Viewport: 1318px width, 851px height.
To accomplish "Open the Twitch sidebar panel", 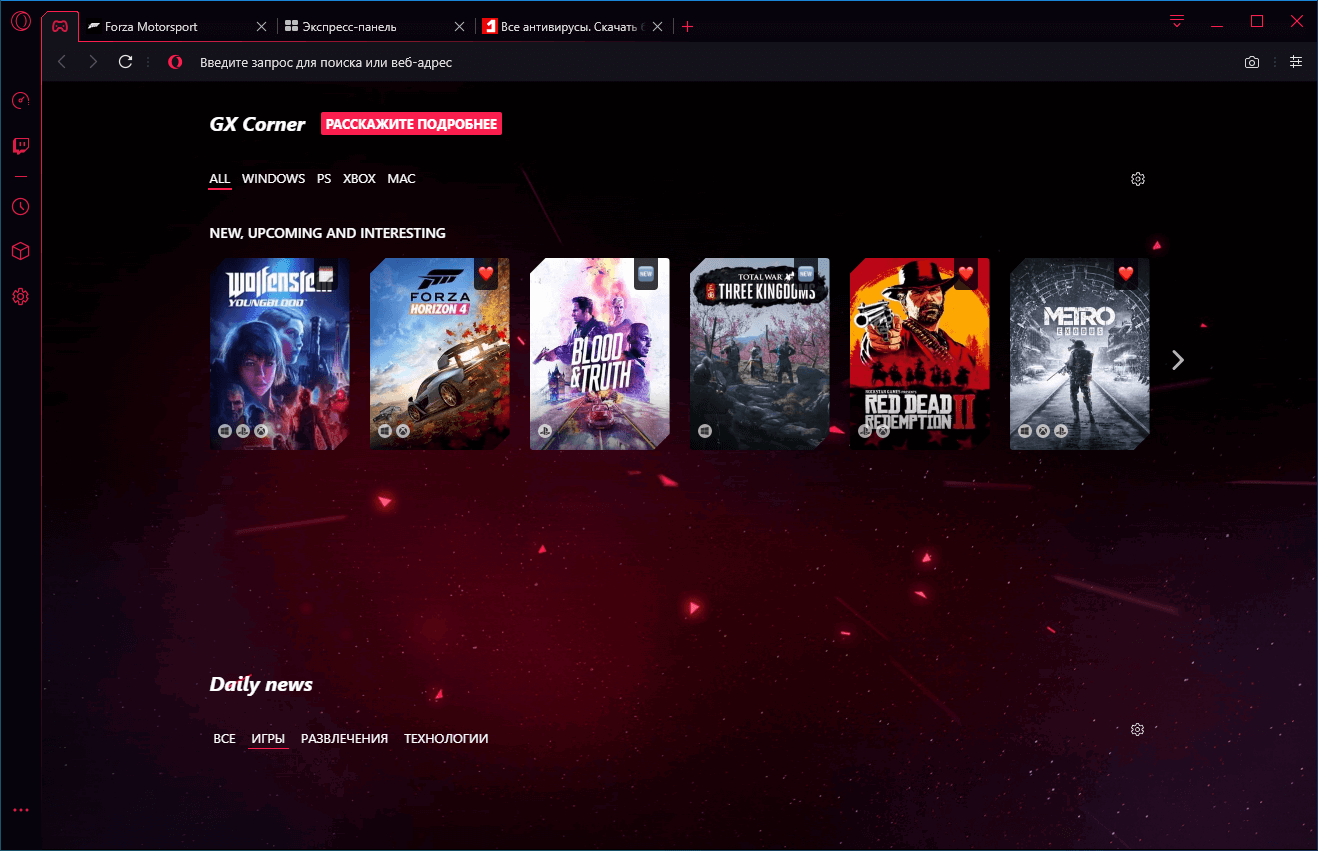I will click(21, 146).
